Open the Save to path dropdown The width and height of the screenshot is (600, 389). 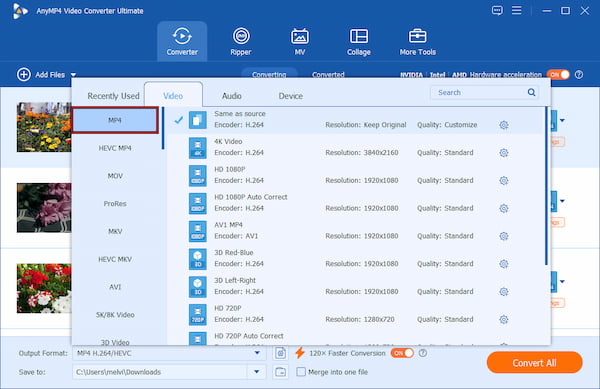(257, 372)
